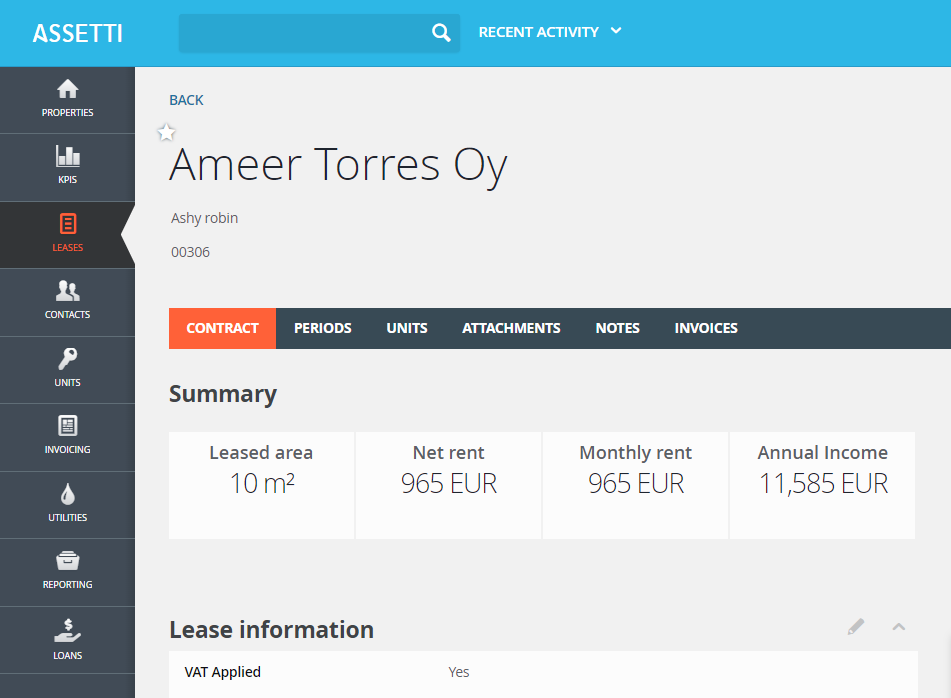Go to Invoicing in the sidebar

coord(67,437)
